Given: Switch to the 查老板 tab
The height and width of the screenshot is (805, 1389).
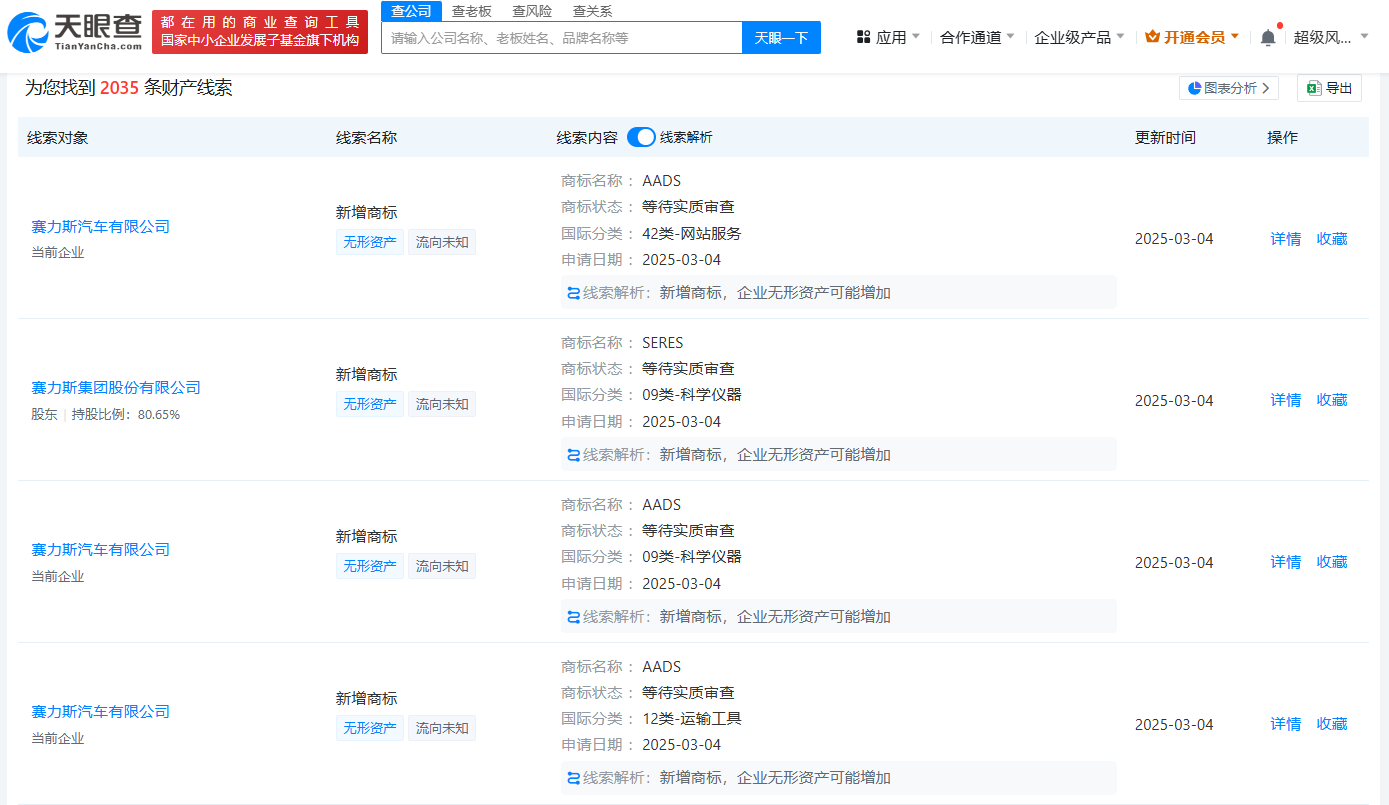Looking at the screenshot, I should coord(471,11).
